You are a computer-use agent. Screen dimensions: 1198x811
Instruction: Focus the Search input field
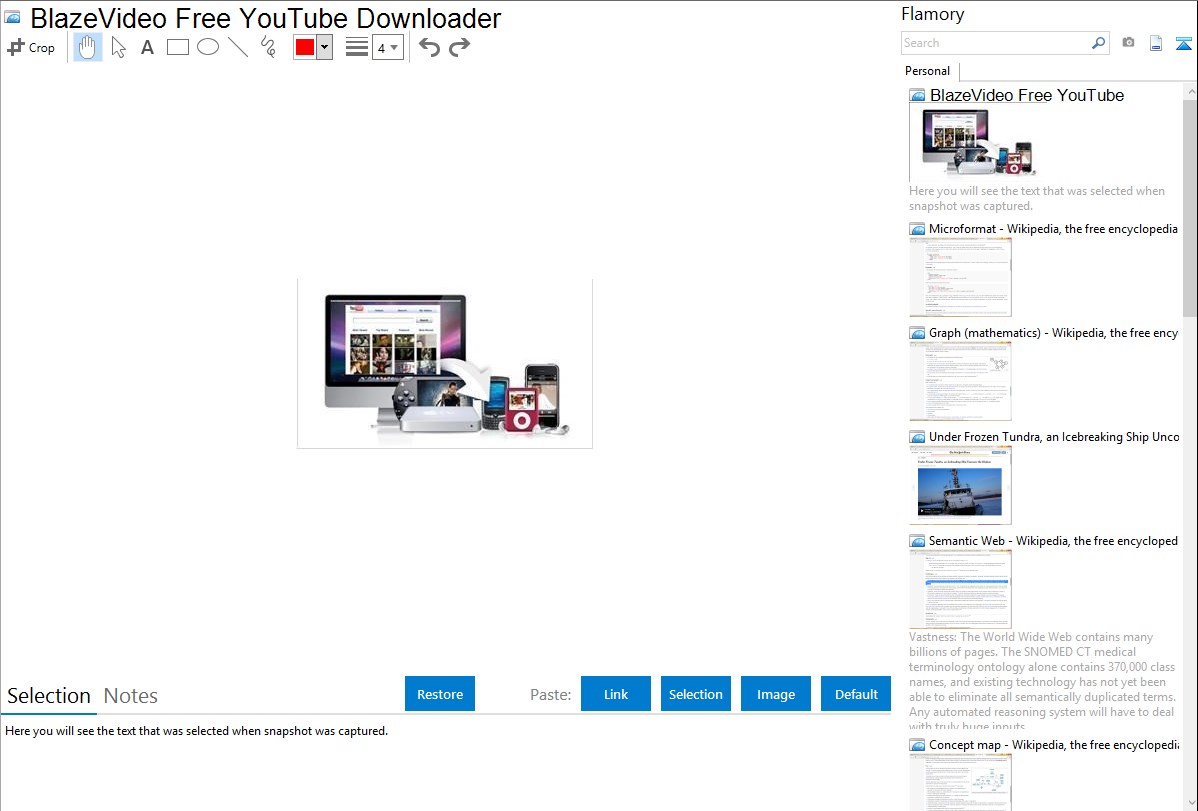click(x=996, y=43)
